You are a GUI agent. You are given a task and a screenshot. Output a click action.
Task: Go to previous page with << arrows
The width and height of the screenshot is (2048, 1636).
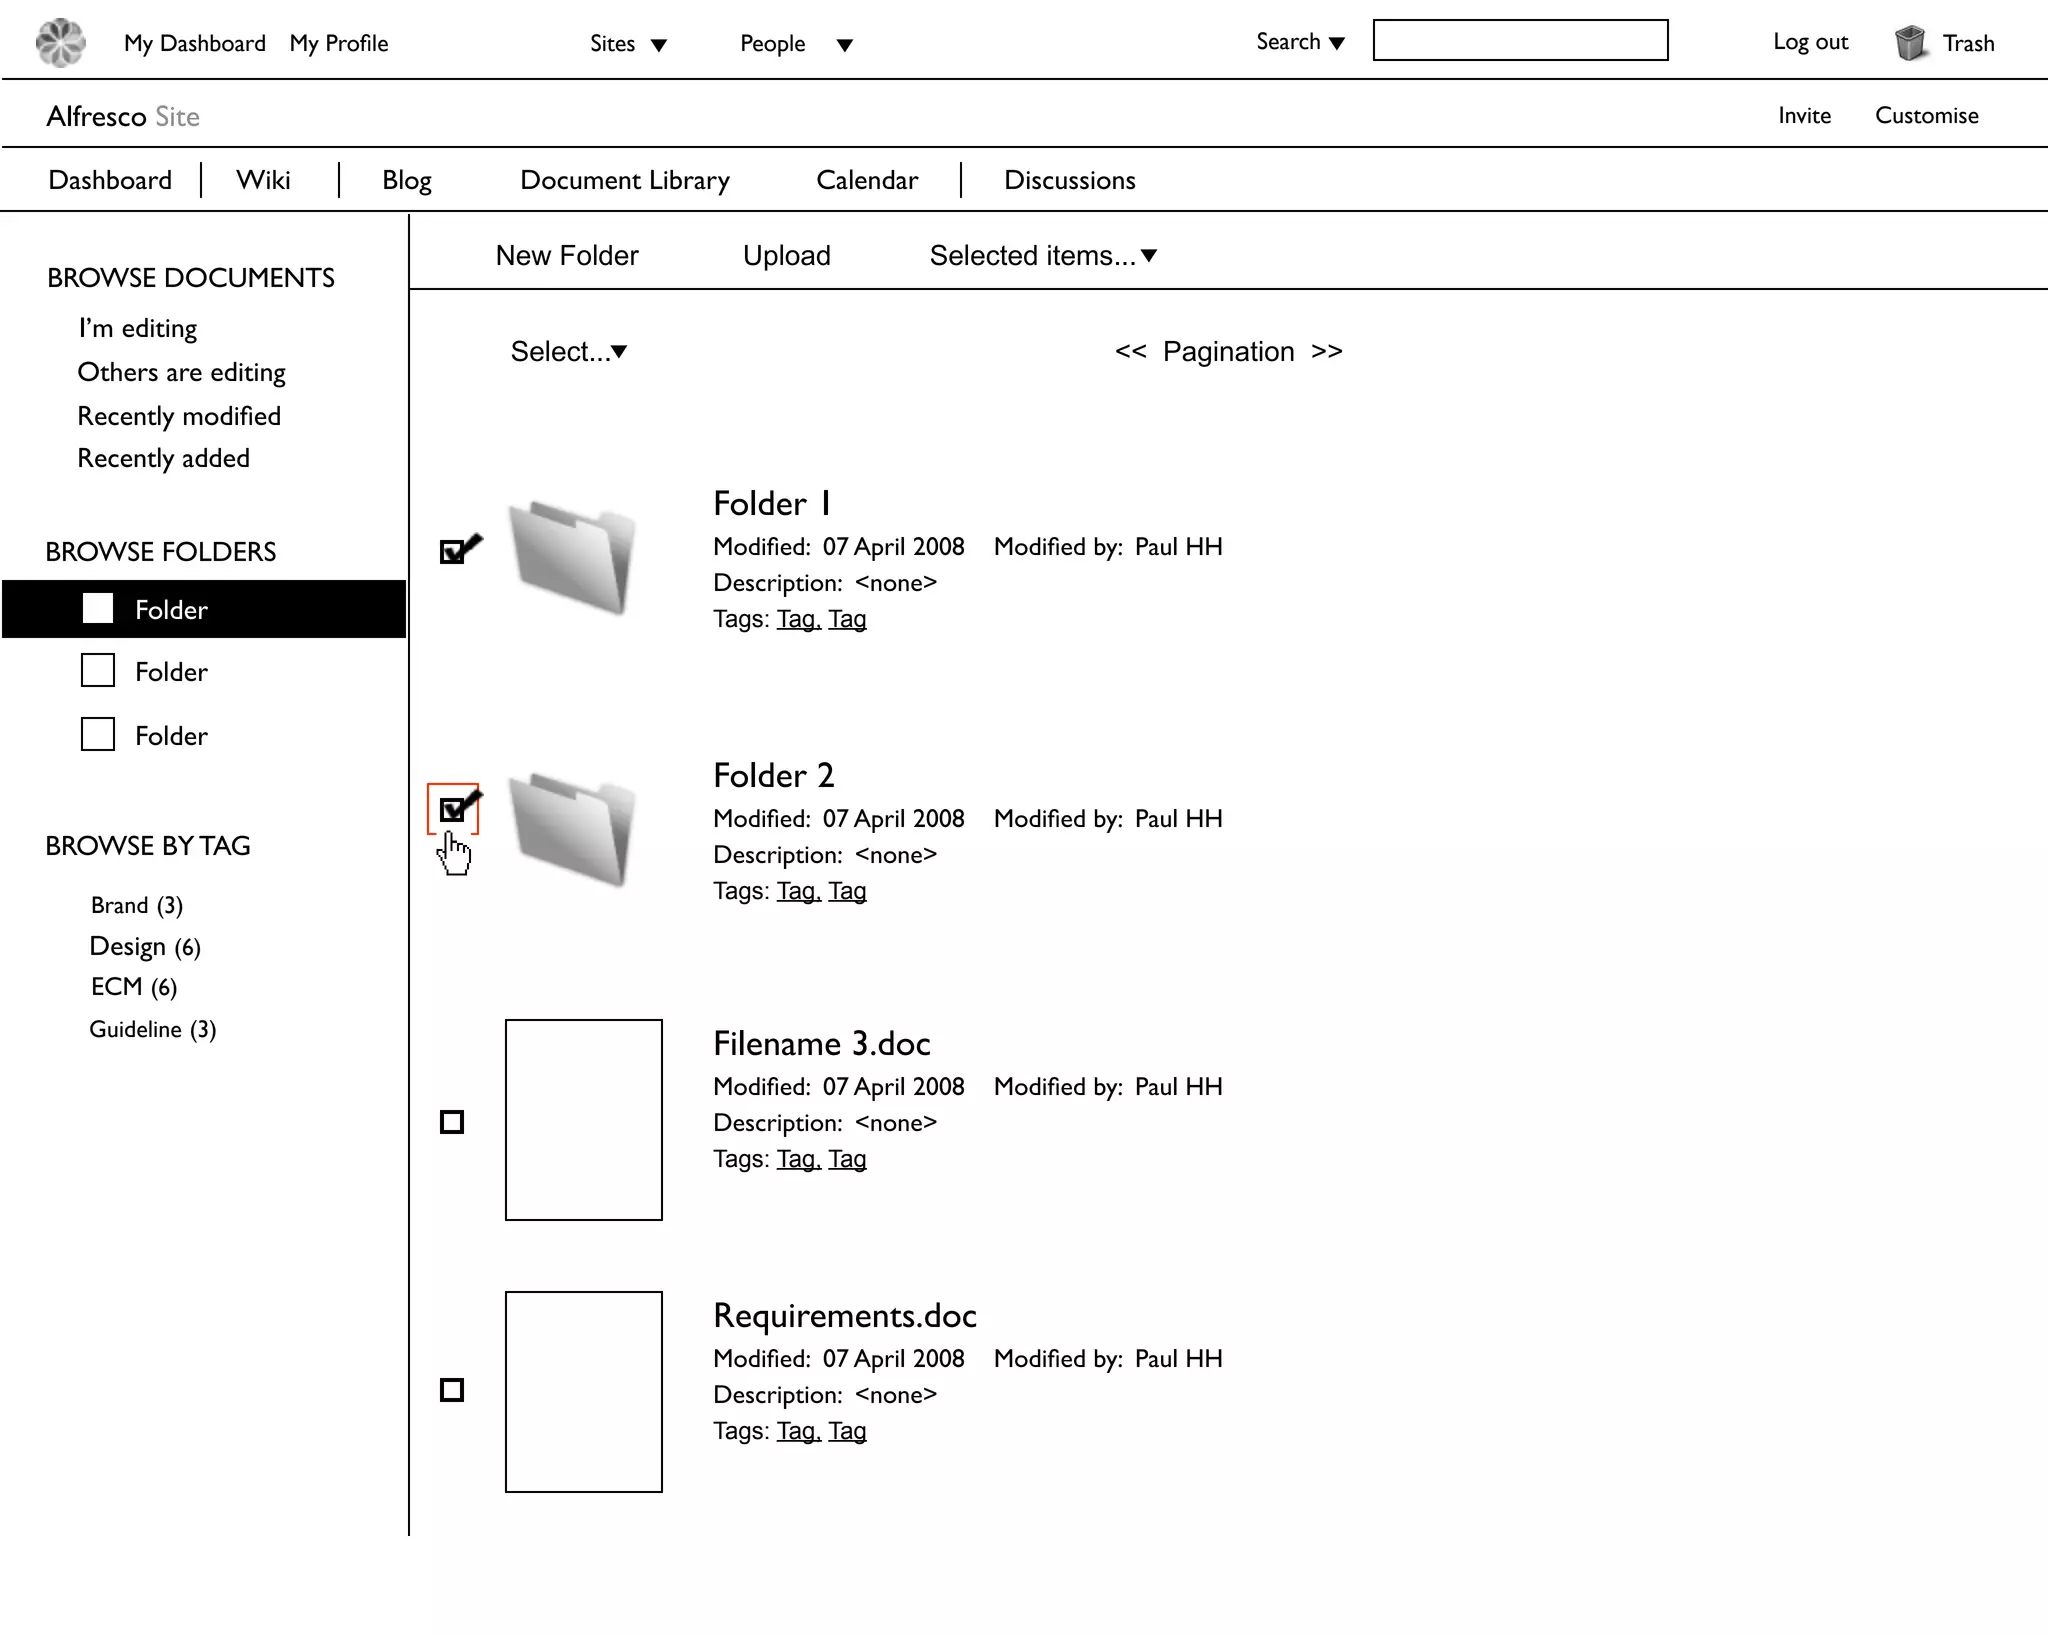(x=1130, y=351)
